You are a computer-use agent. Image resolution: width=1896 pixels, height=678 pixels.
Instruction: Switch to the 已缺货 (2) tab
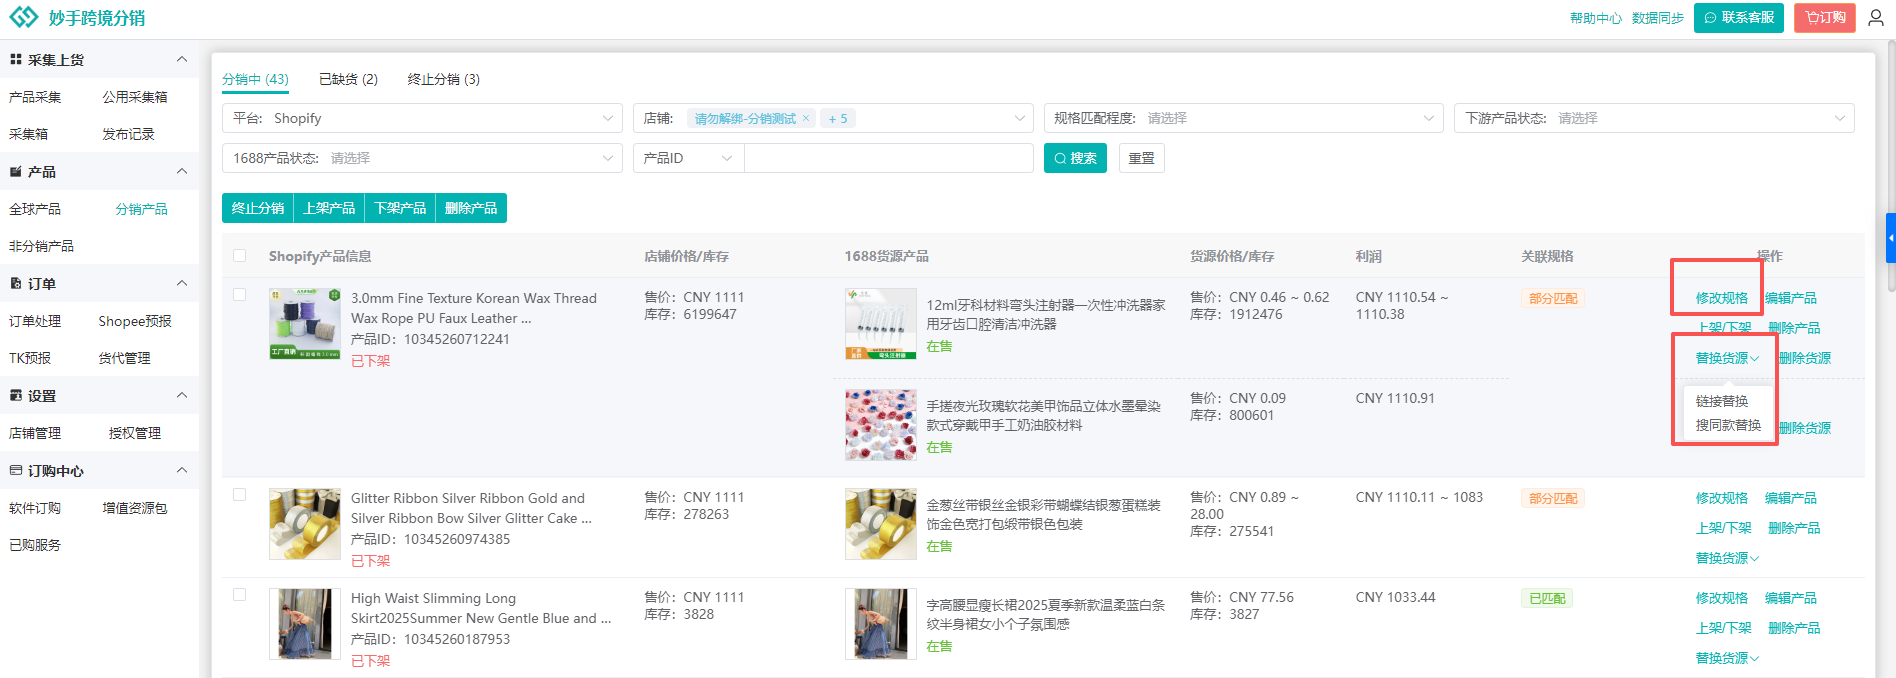point(348,79)
